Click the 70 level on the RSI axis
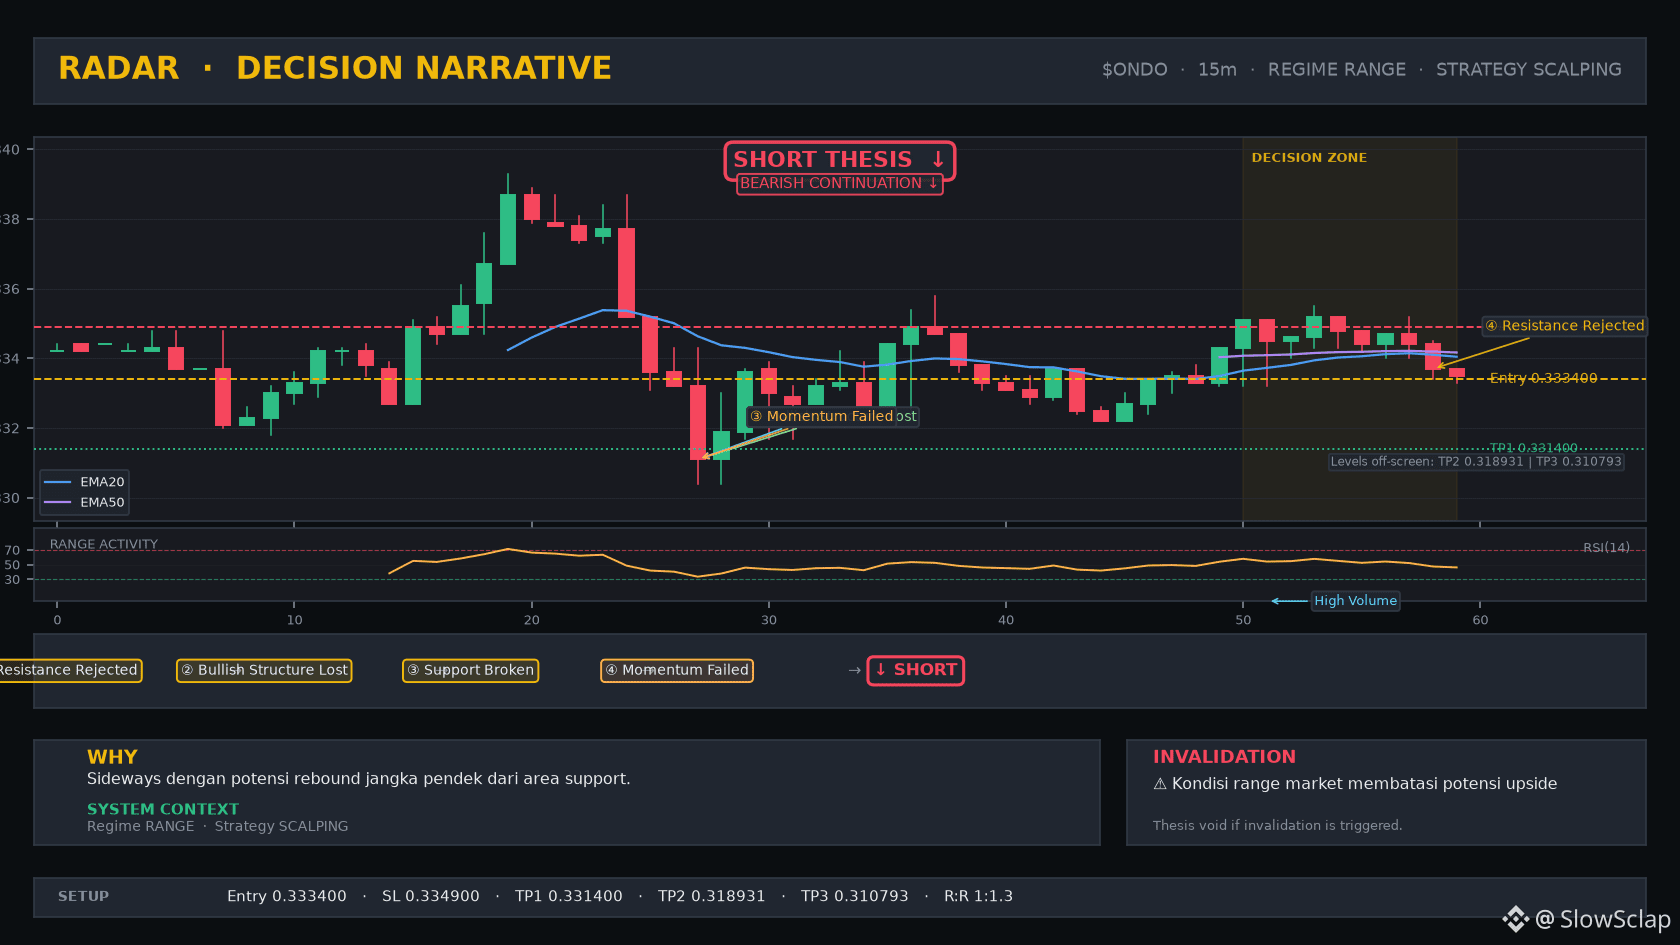1680x945 pixels. 12,551
